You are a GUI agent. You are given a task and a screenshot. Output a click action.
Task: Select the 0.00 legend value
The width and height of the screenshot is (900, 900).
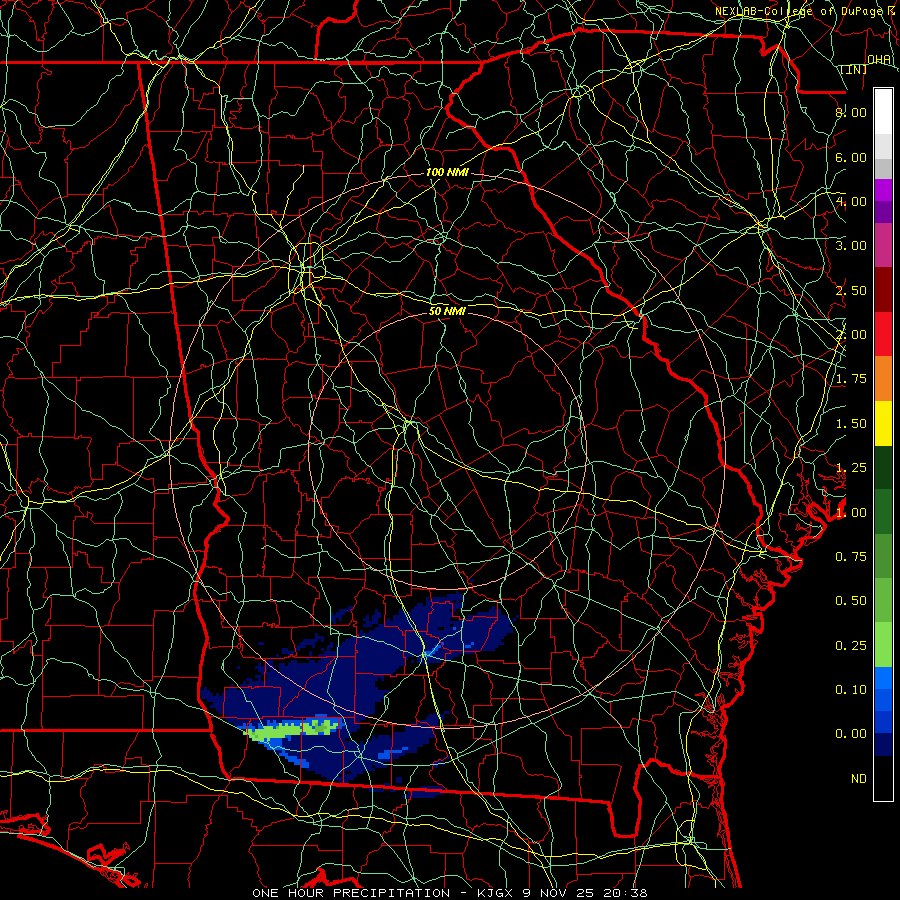pyautogui.click(x=851, y=734)
